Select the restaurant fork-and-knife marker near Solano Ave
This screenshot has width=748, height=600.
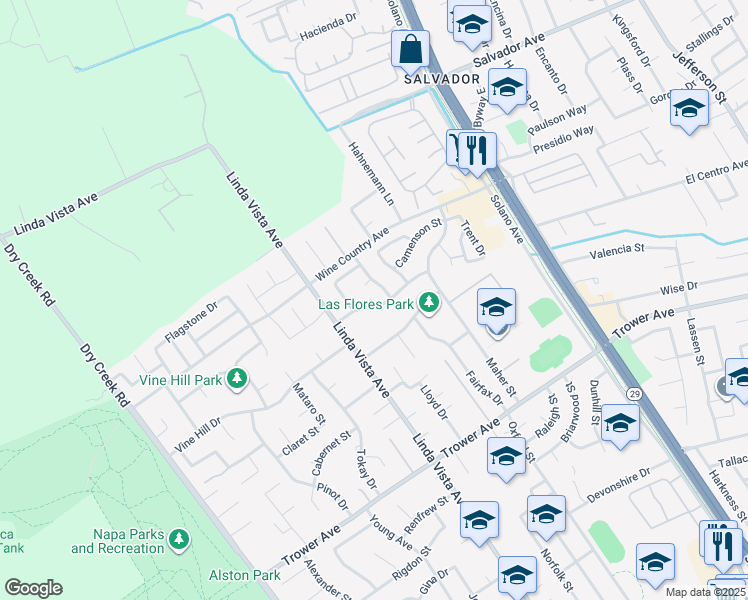click(477, 154)
